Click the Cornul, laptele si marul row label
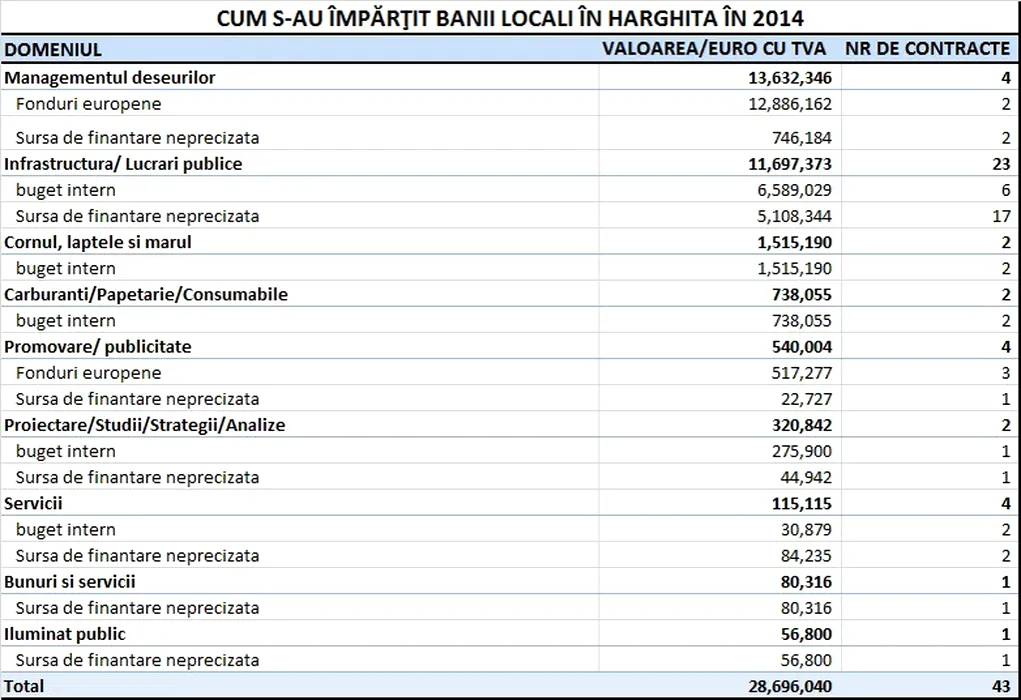The height and width of the screenshot is (700, 1021). click(x=98, y=242)
